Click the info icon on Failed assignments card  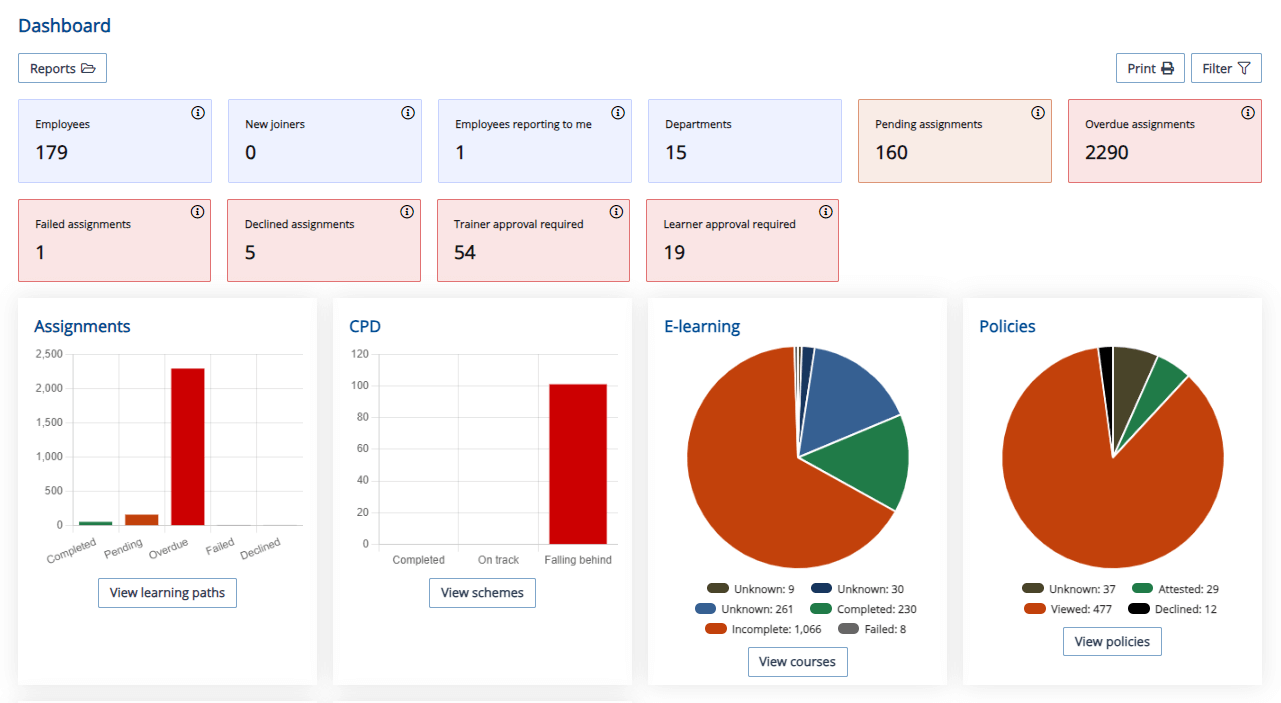click(197, 211)
